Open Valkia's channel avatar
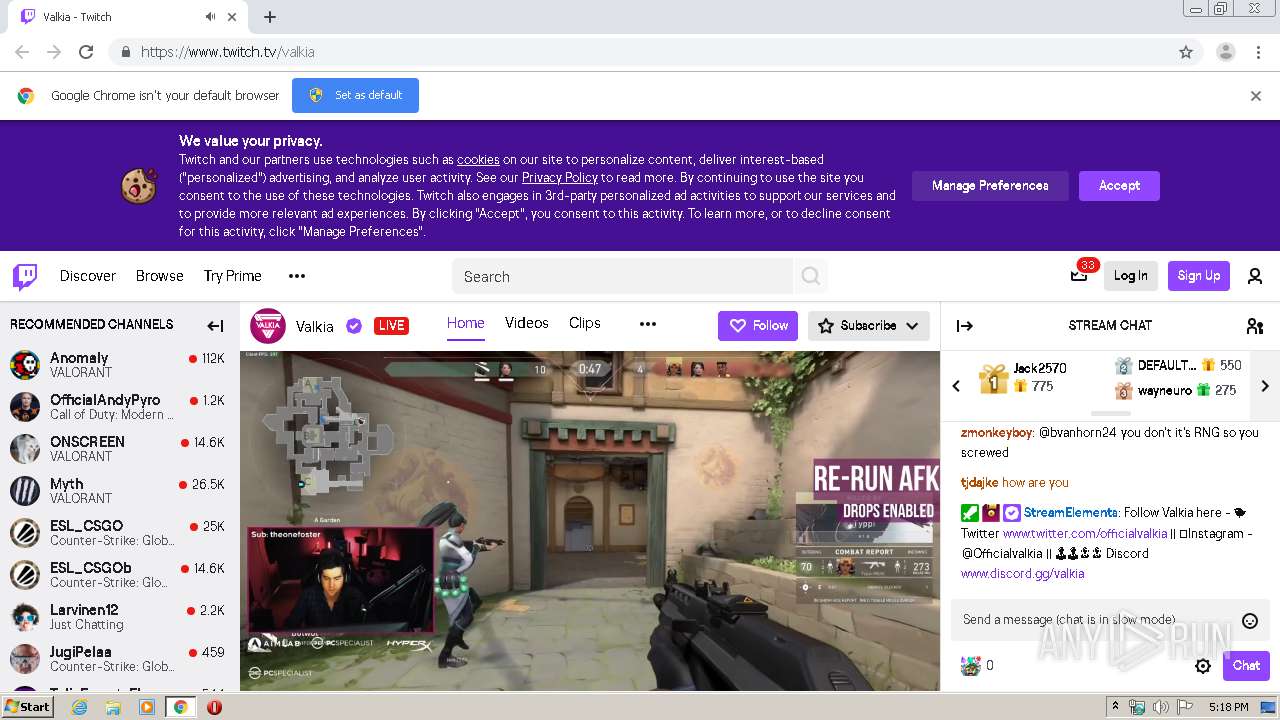The image size is (1280, 720). (x=267, y=326)
